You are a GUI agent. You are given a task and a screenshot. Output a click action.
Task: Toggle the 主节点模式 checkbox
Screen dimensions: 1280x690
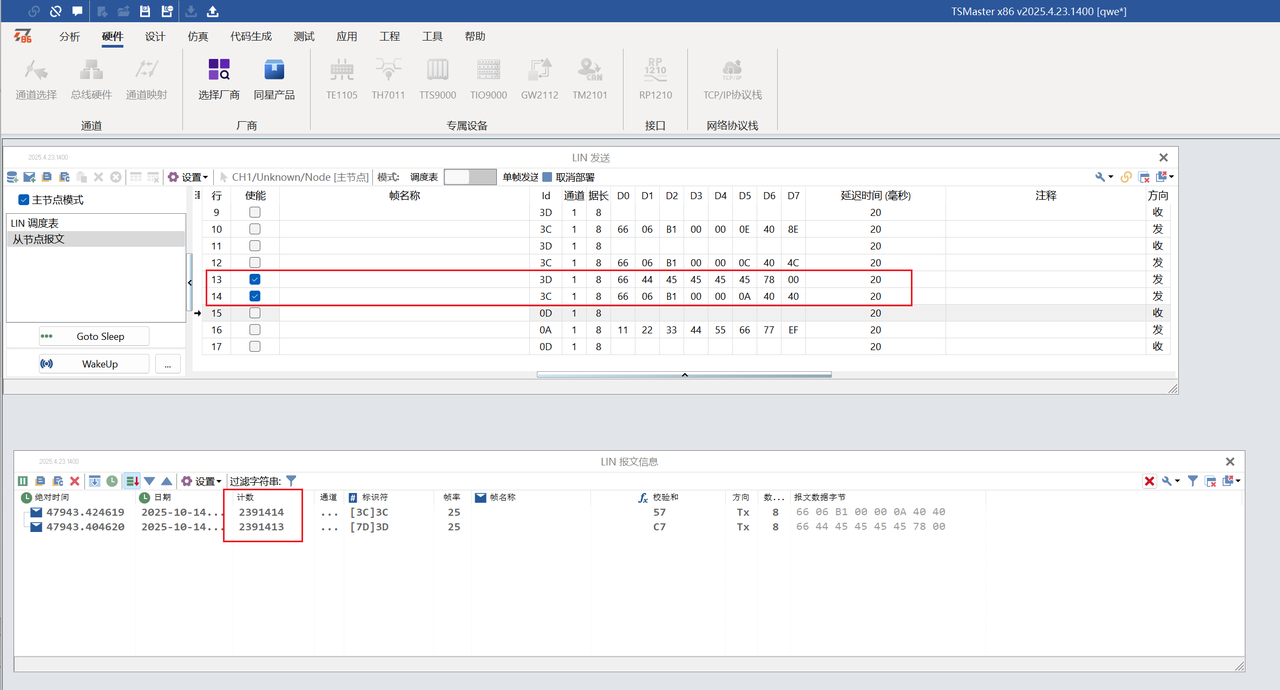(x=22, y=198)
